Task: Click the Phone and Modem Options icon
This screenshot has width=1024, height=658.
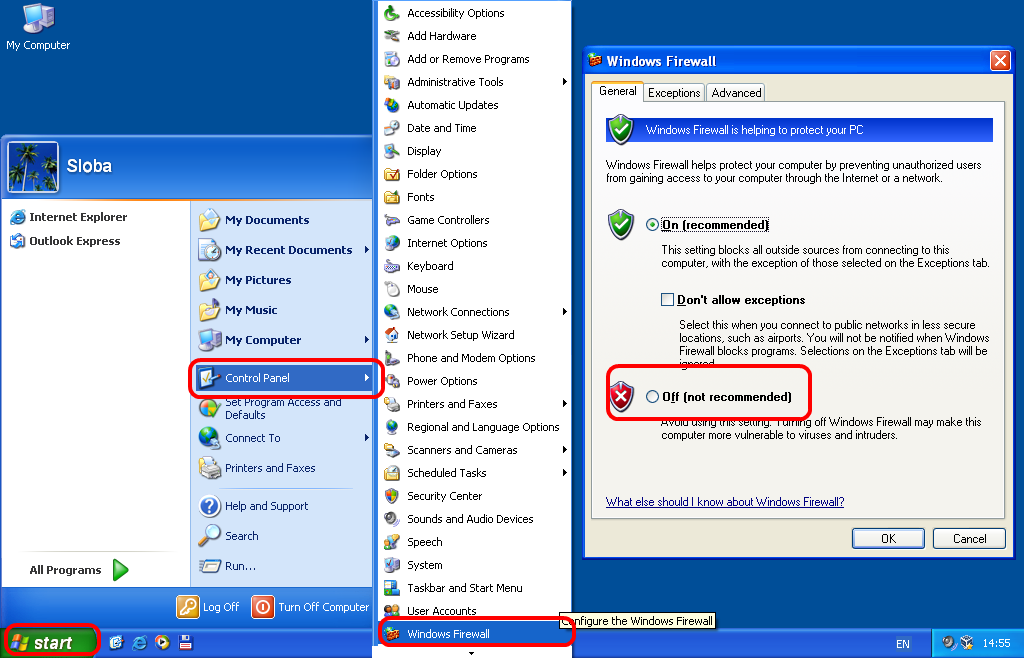Action: (x=392, y=358)
